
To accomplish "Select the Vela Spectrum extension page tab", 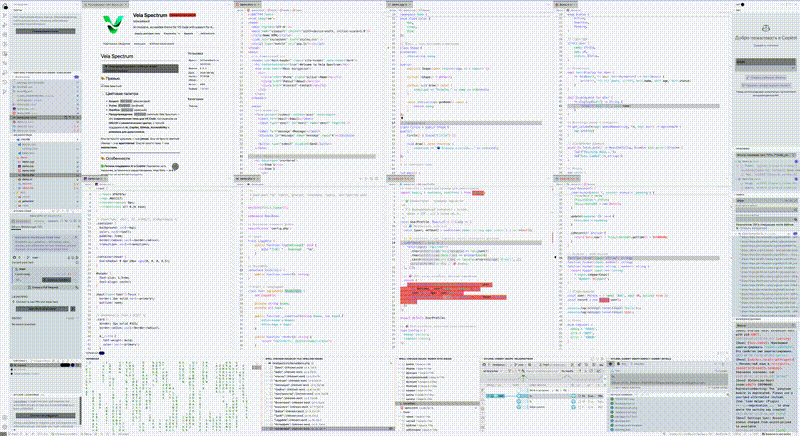I will coord(105,4).
